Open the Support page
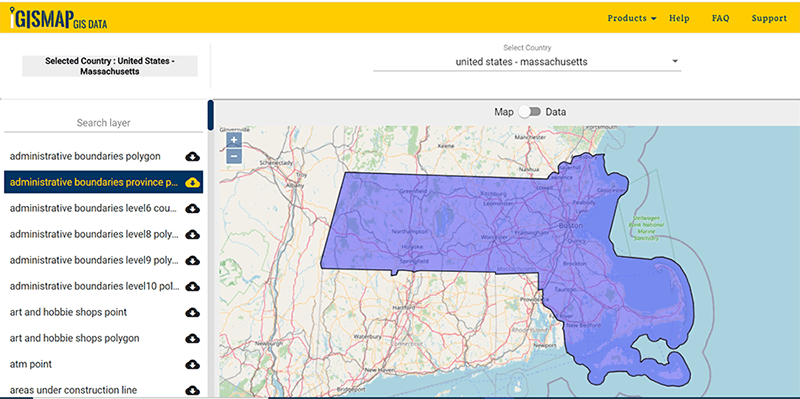Screen dimensions: 800x399 769,18
